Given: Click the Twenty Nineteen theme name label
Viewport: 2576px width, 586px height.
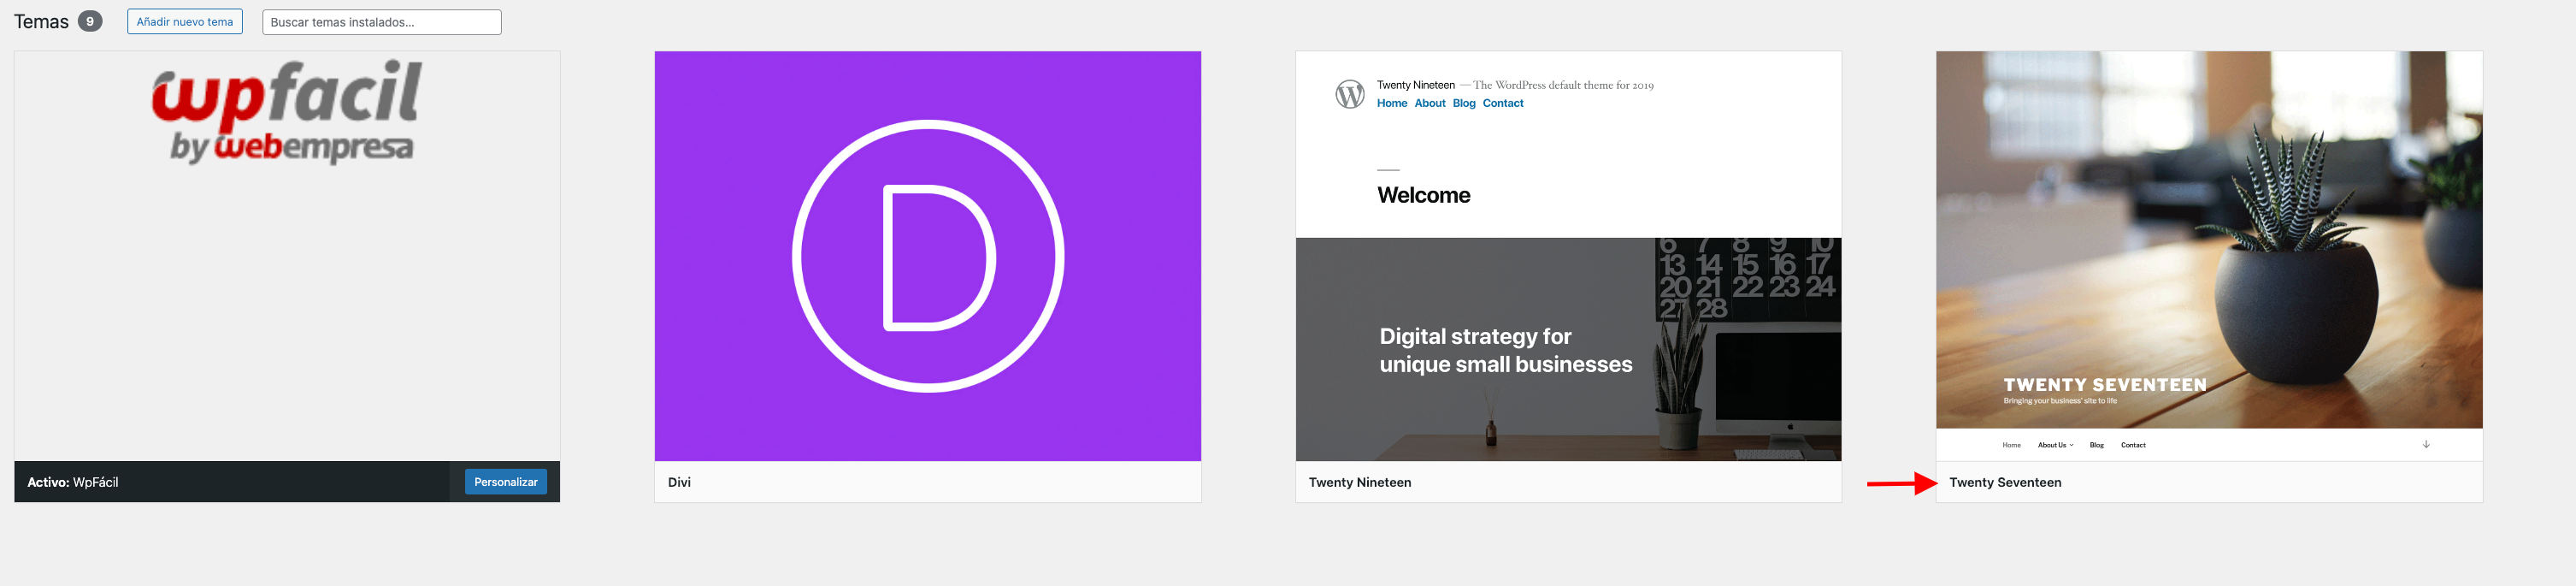Looking at the screenshot, I should (1360, 482).
